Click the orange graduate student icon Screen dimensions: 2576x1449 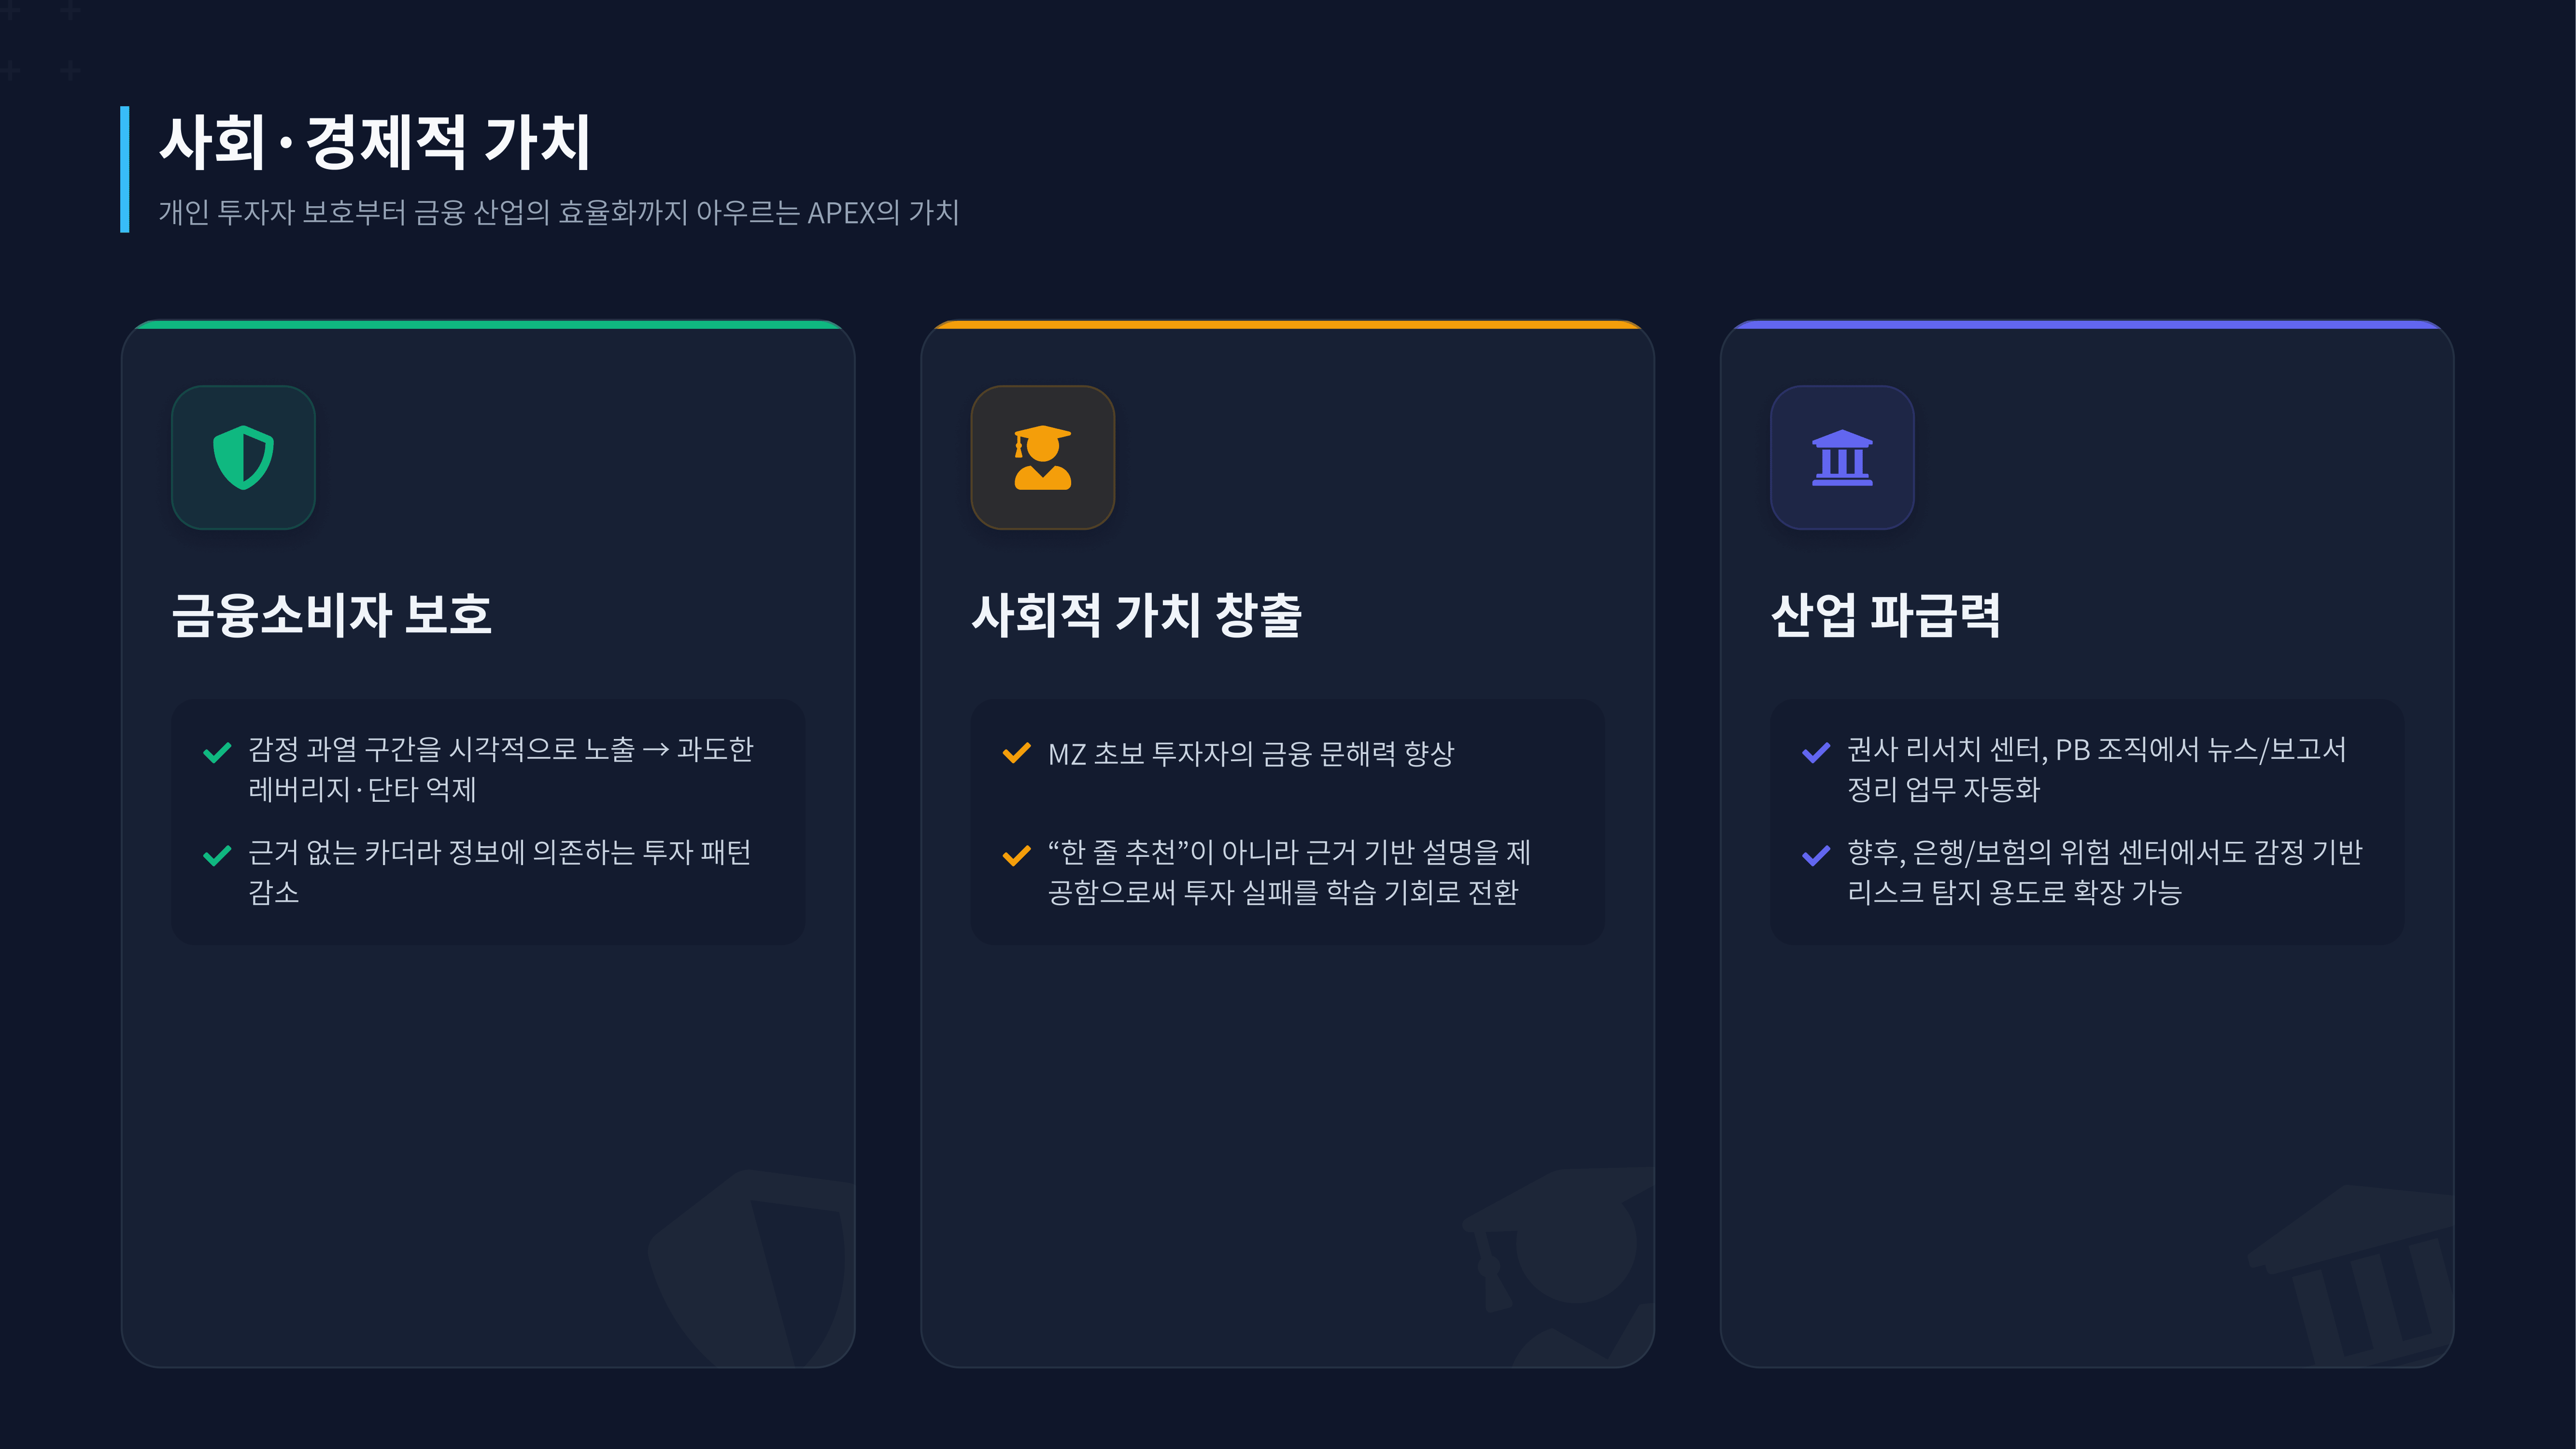point(1042,457)
